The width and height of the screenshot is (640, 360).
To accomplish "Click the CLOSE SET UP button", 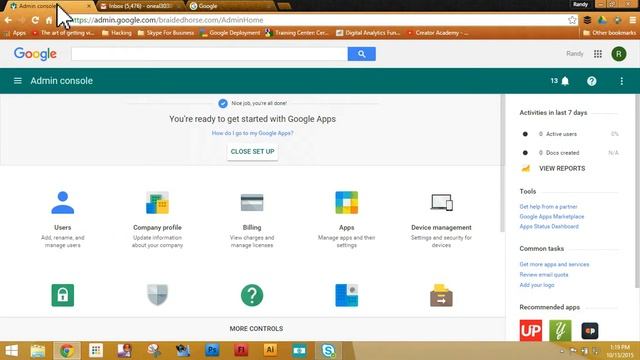I will coord(252,151).
